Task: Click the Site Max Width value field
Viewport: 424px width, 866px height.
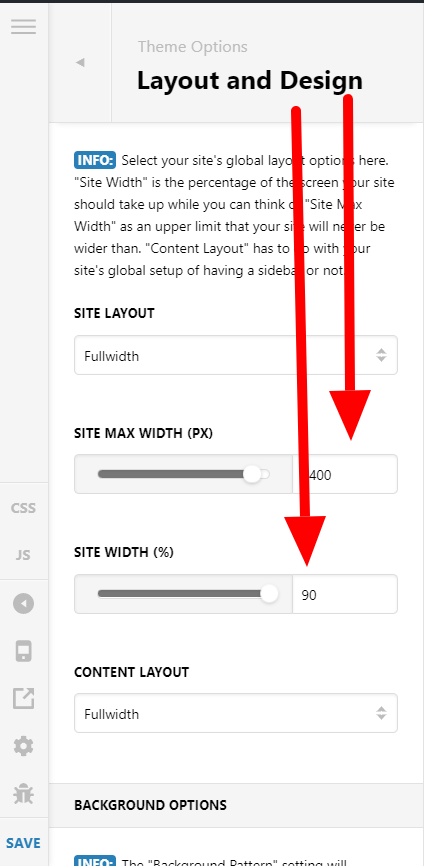Action: [x=345, y=474]
